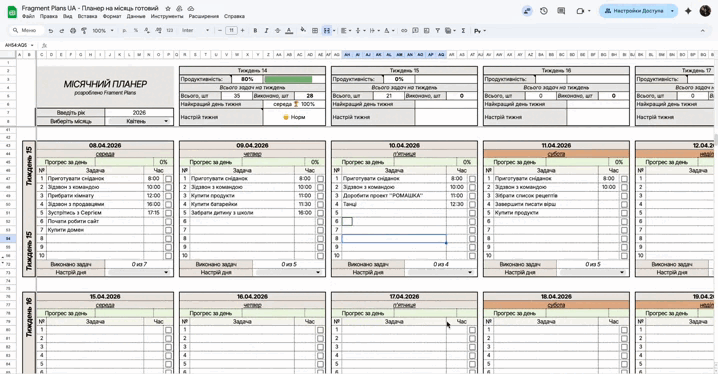The width and height of the screenshot is (718, 374).
Task: Open the comments history panel
Action: click(561, 11)
